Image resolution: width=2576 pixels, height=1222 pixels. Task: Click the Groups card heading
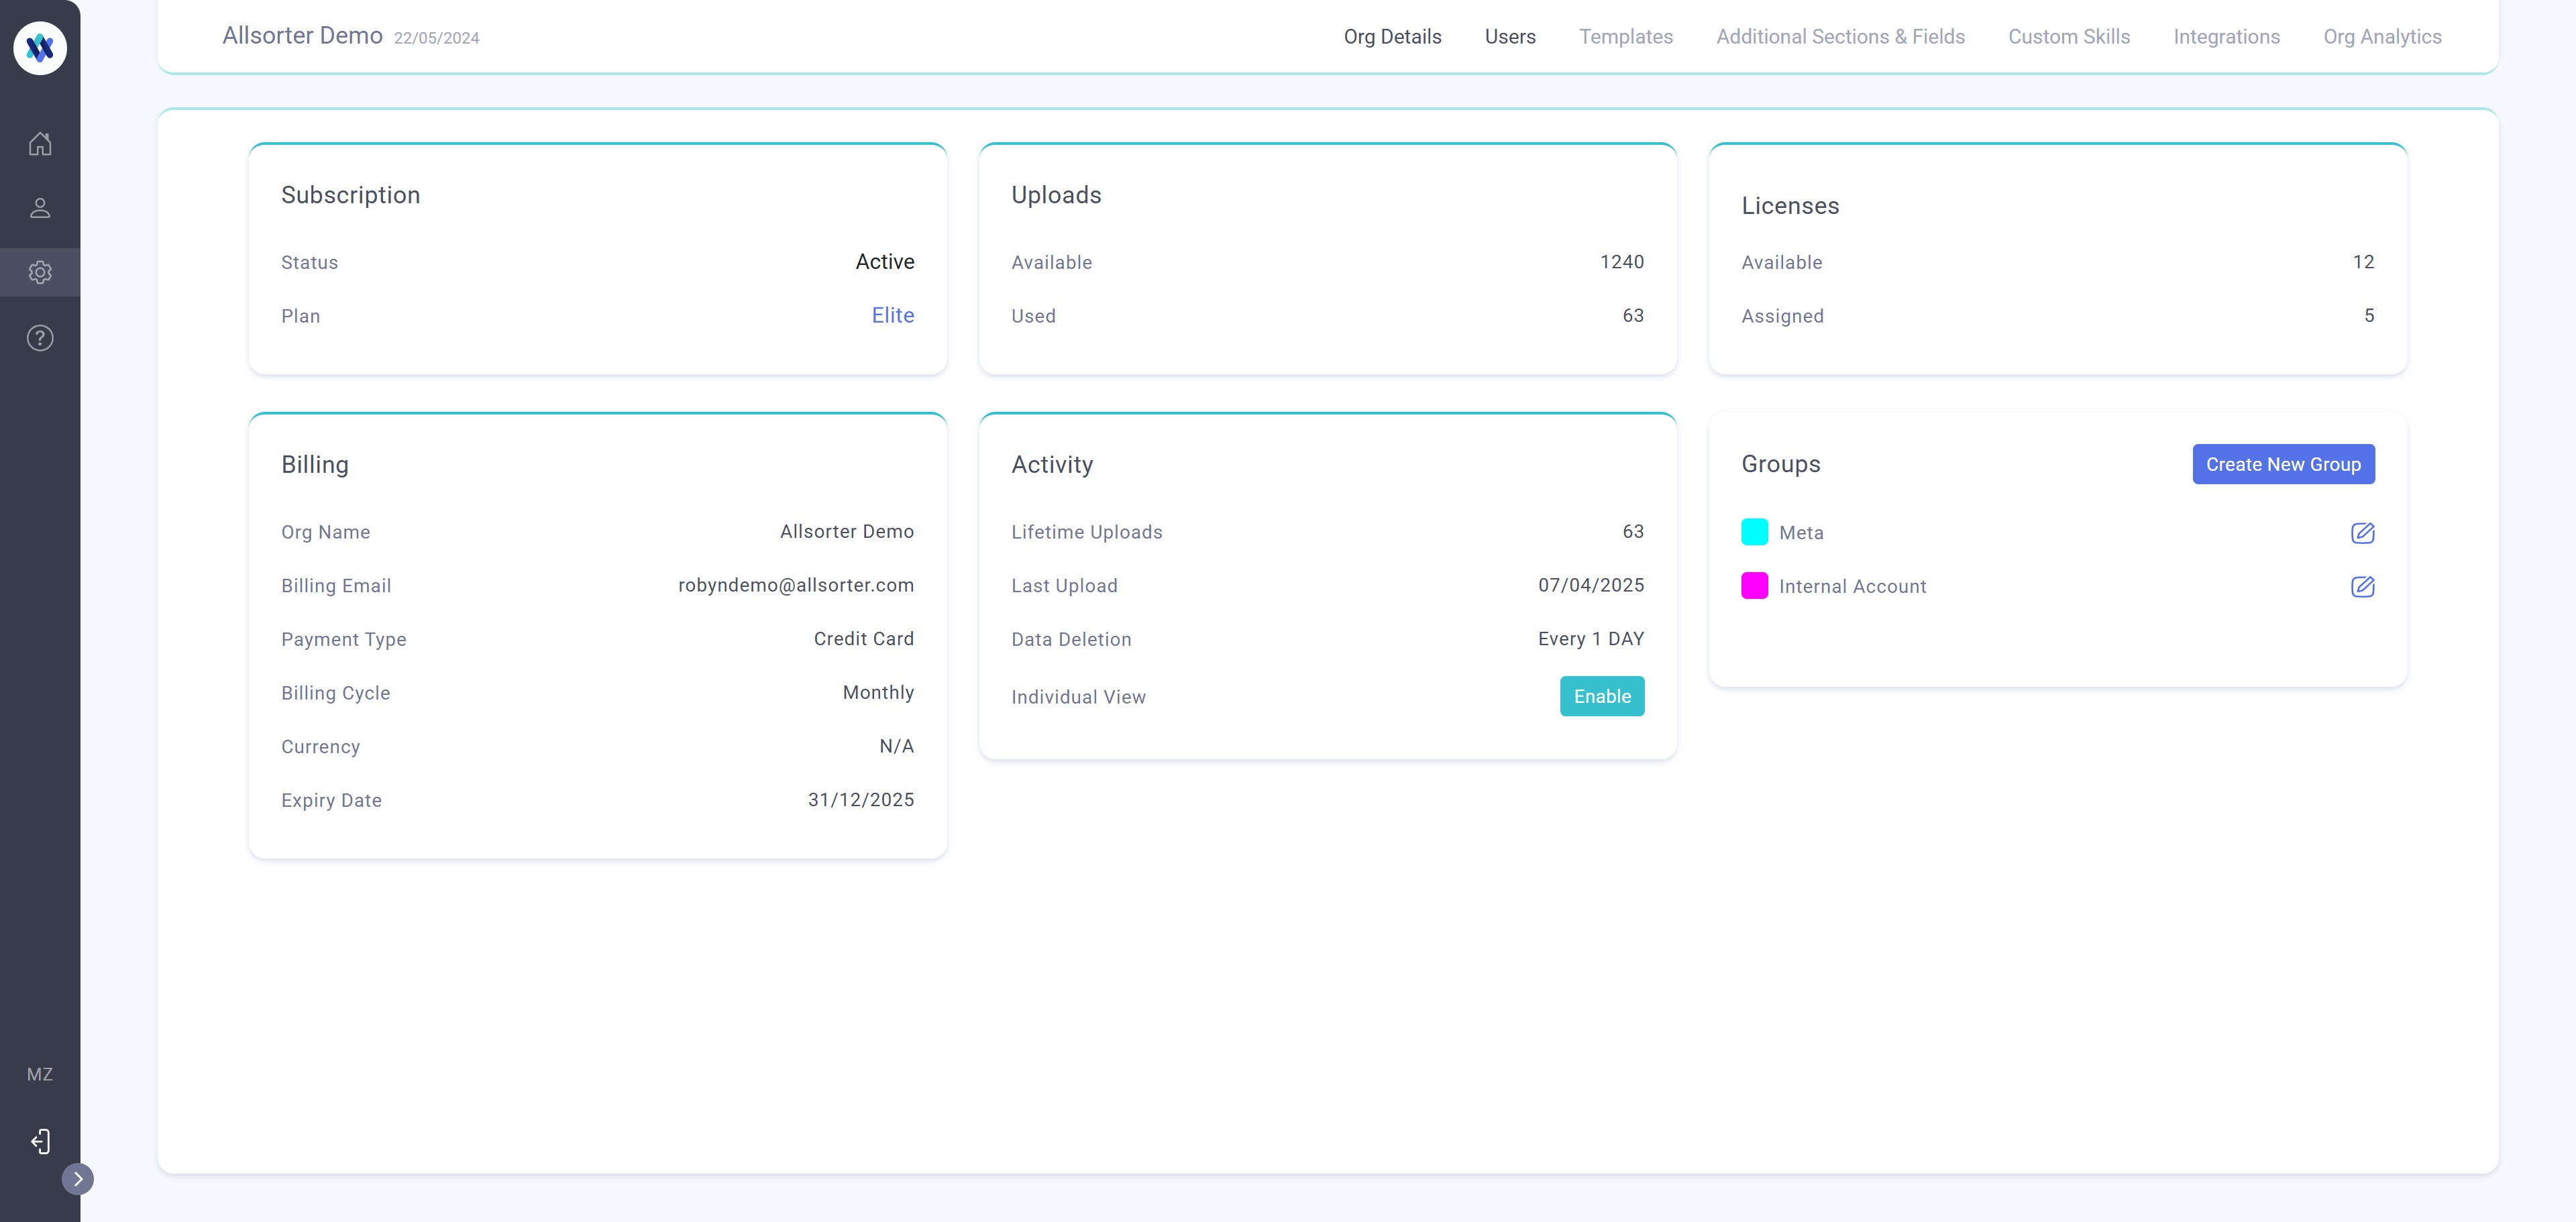(1780, 464)
